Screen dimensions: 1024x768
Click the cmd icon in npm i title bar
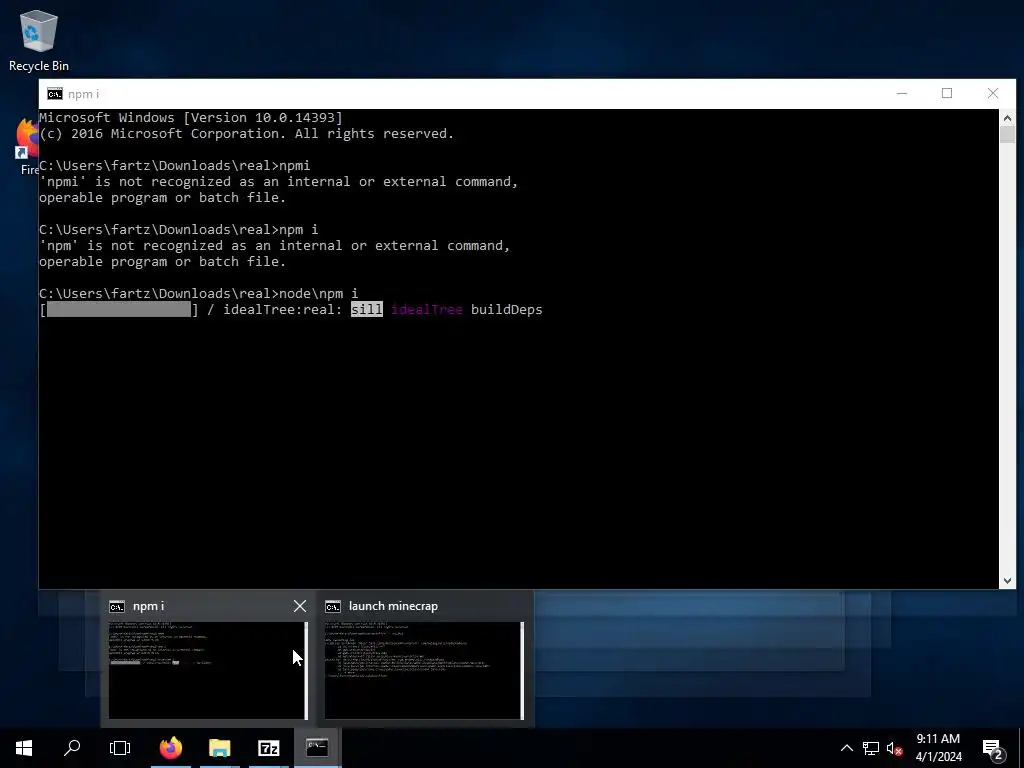pyautogui.click(x=55, y=94)
